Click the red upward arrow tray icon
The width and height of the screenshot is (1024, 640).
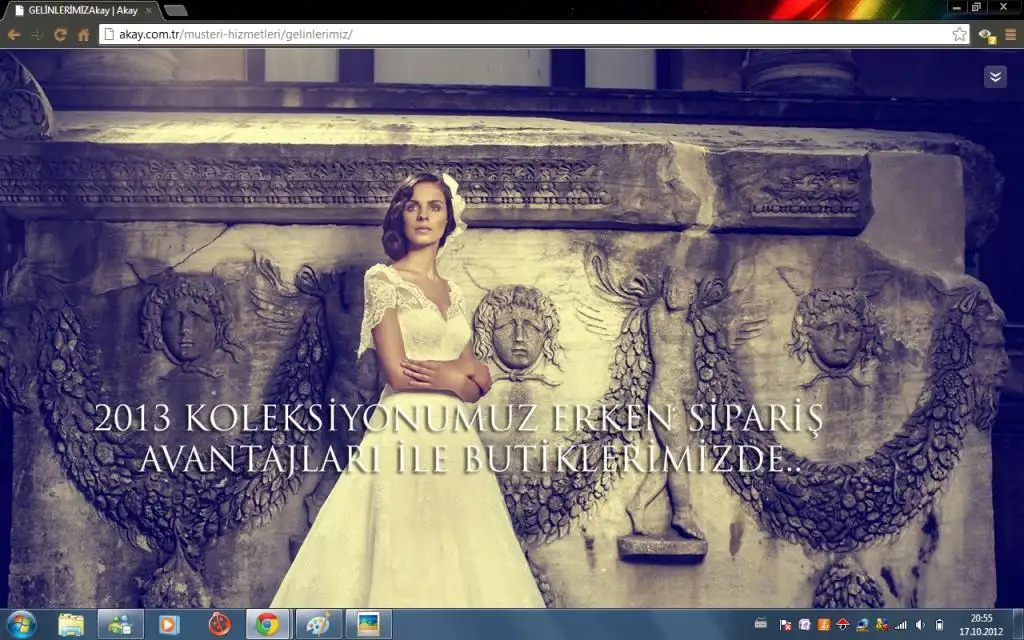[x=843, y=625]
